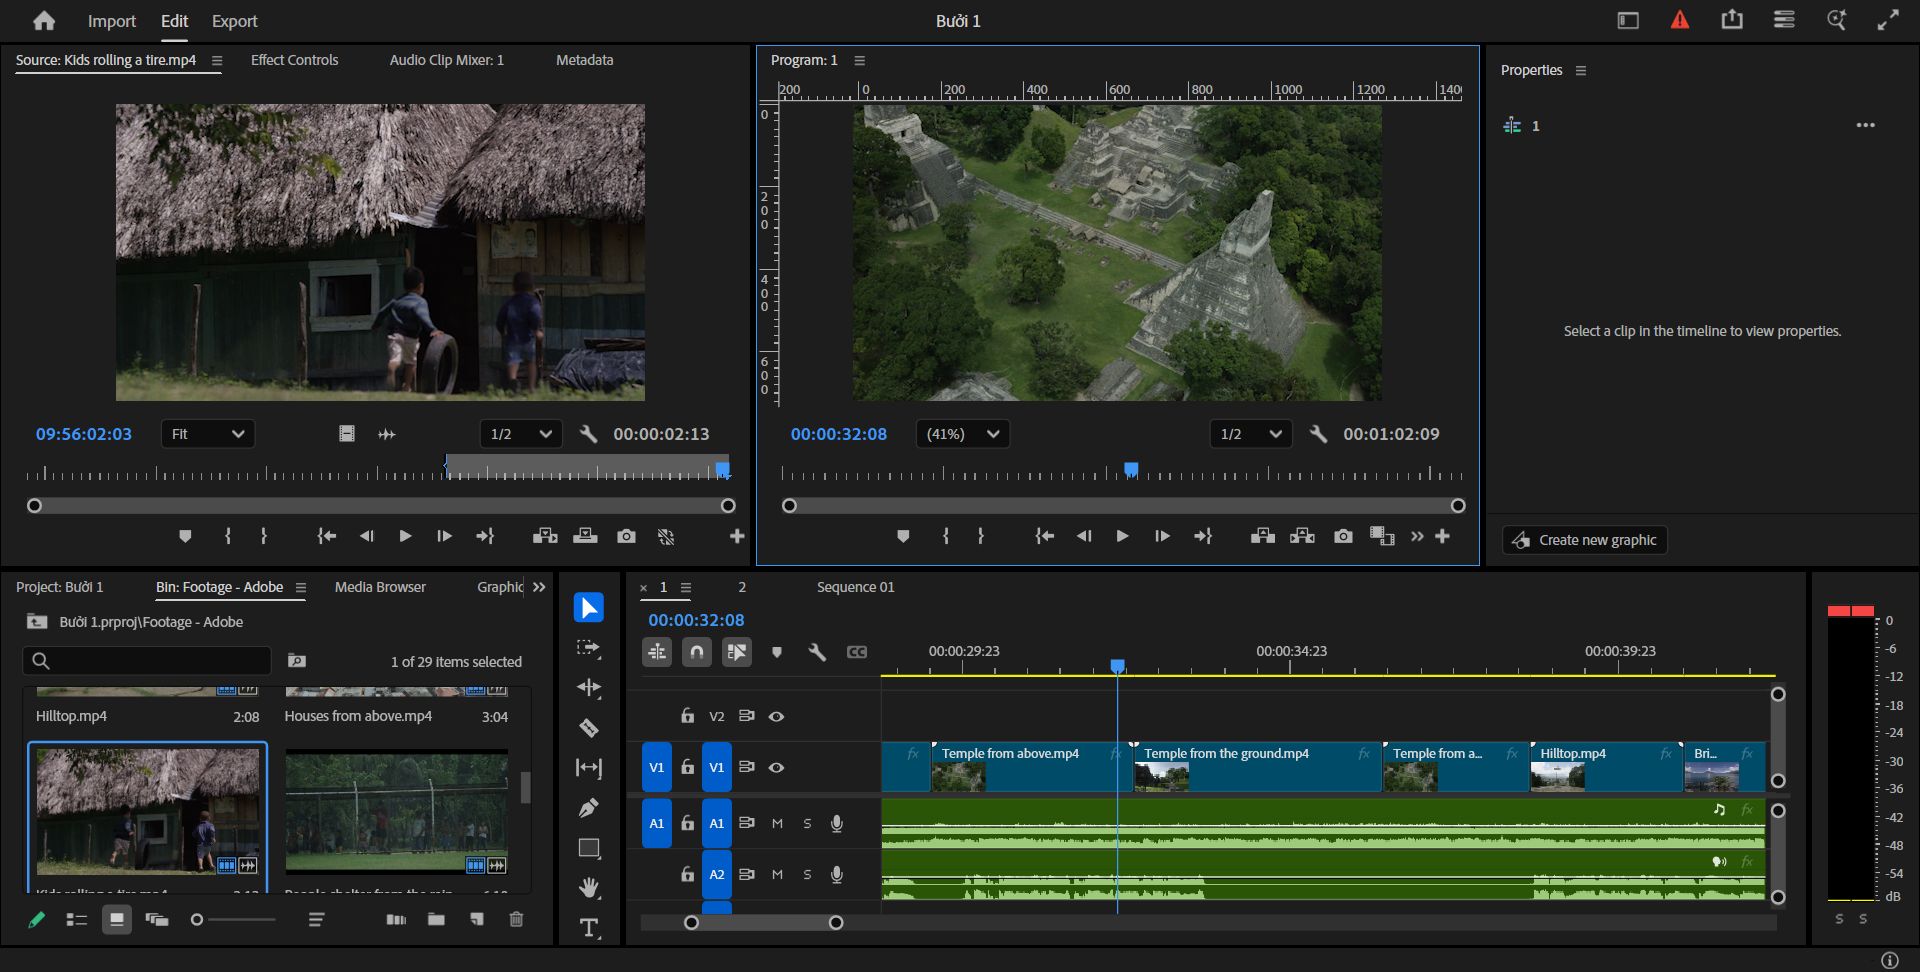The image size is (1920, 972).
Task: Select the Hand tool
Action: pyautogui.click(x=589, y=887)
